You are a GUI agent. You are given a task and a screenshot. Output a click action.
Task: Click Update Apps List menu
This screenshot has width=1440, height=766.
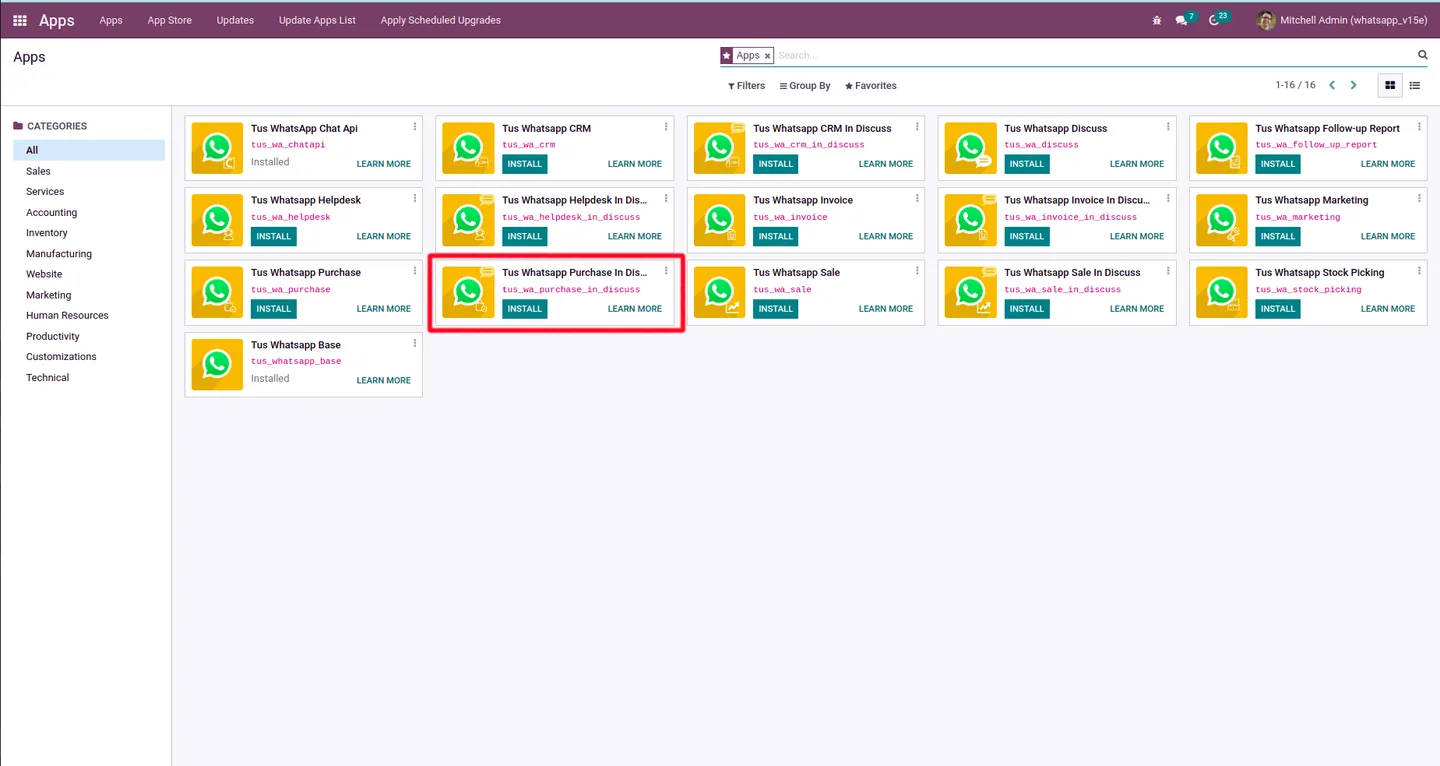317,20
